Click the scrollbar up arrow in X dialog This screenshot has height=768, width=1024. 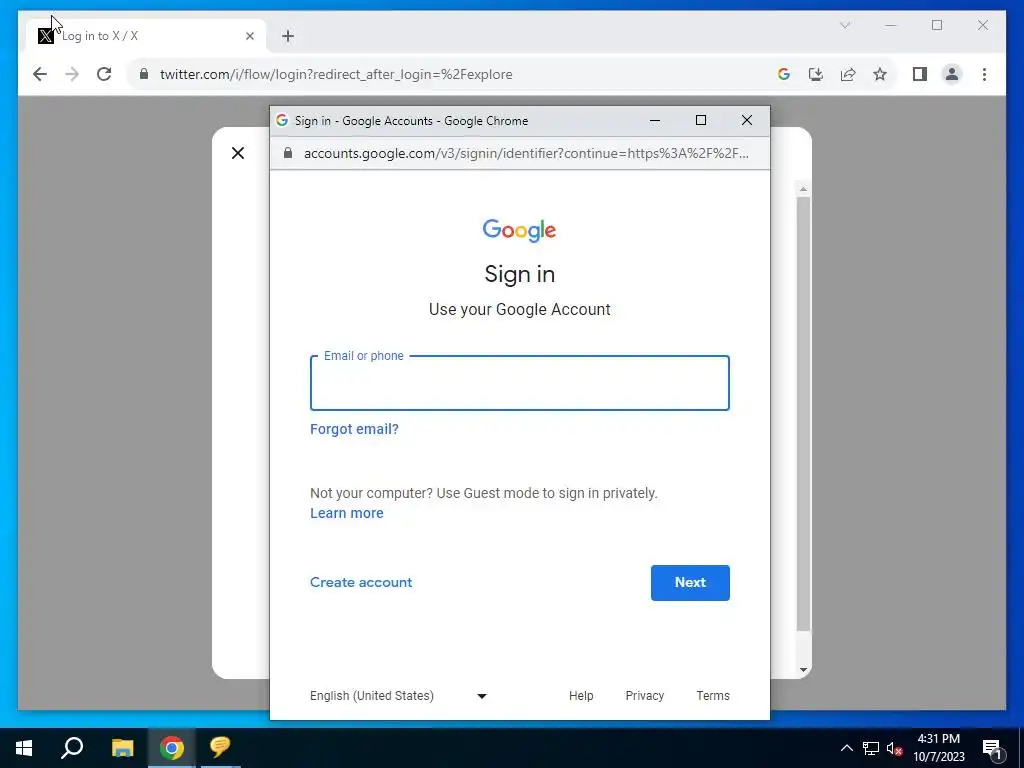(803, 189)
